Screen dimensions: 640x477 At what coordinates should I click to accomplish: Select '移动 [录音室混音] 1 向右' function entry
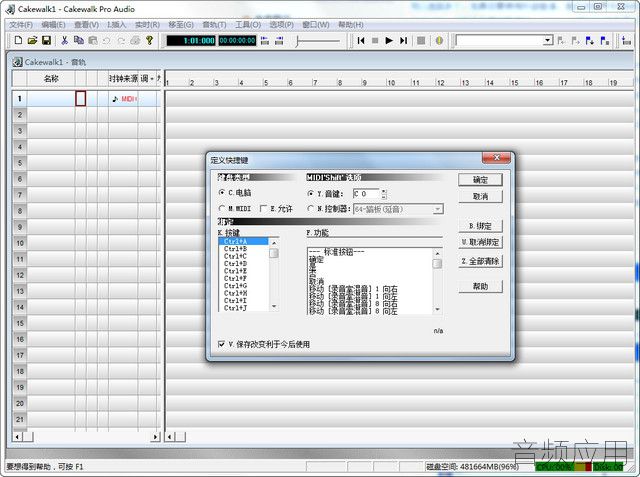[x=353, y=289]
